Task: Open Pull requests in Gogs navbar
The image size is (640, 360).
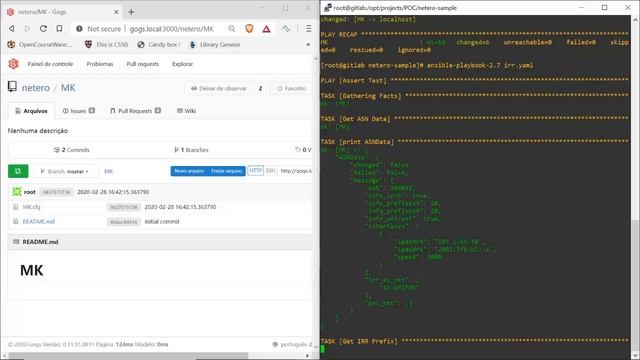Action: pyautogui.click(x=142, y=64)
